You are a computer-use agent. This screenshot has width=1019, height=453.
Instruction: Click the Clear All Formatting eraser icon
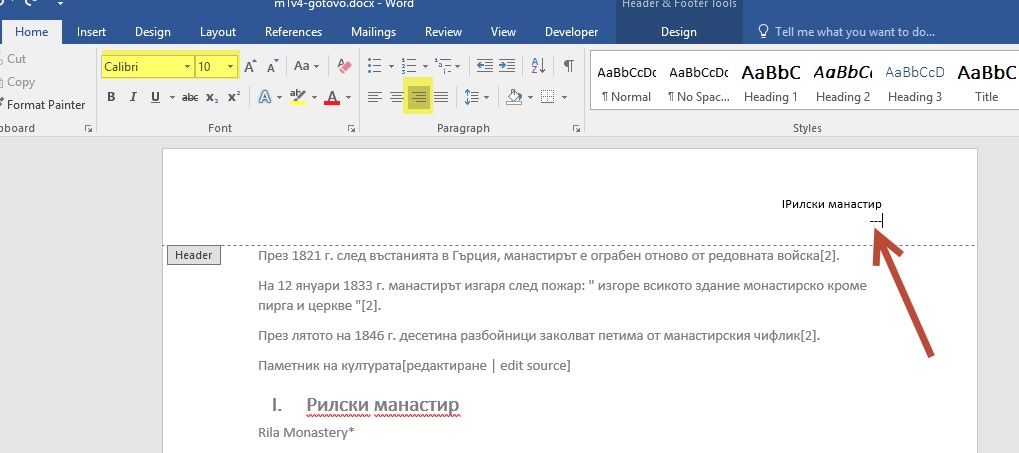(x=345, y=67)
